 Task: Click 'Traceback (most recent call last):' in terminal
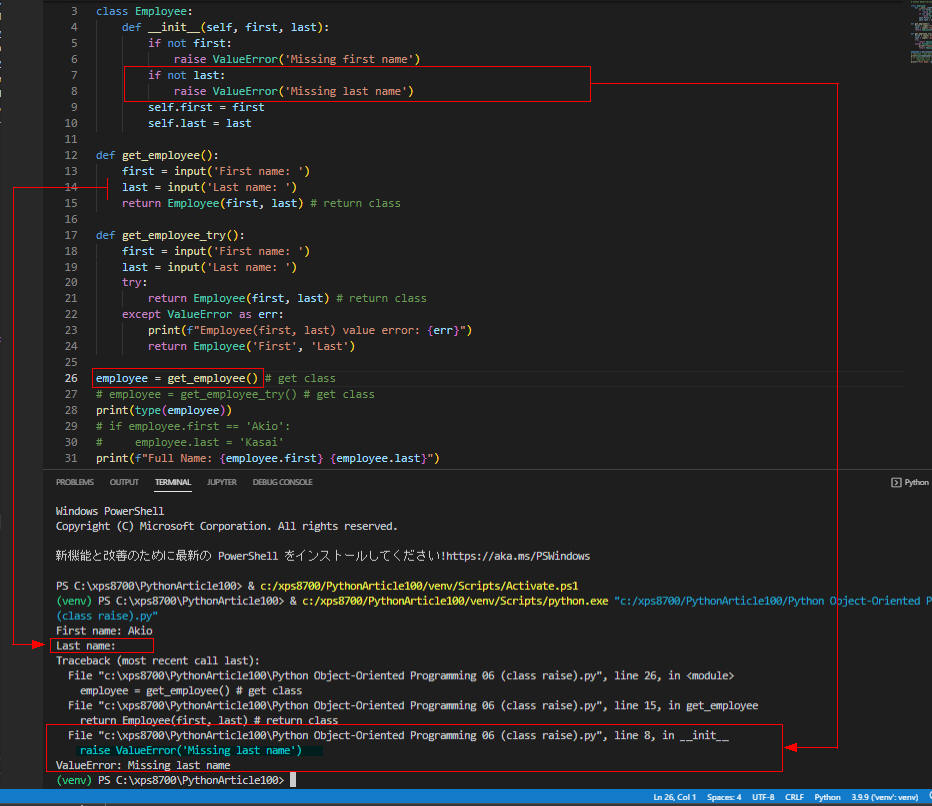pos(158,661)
